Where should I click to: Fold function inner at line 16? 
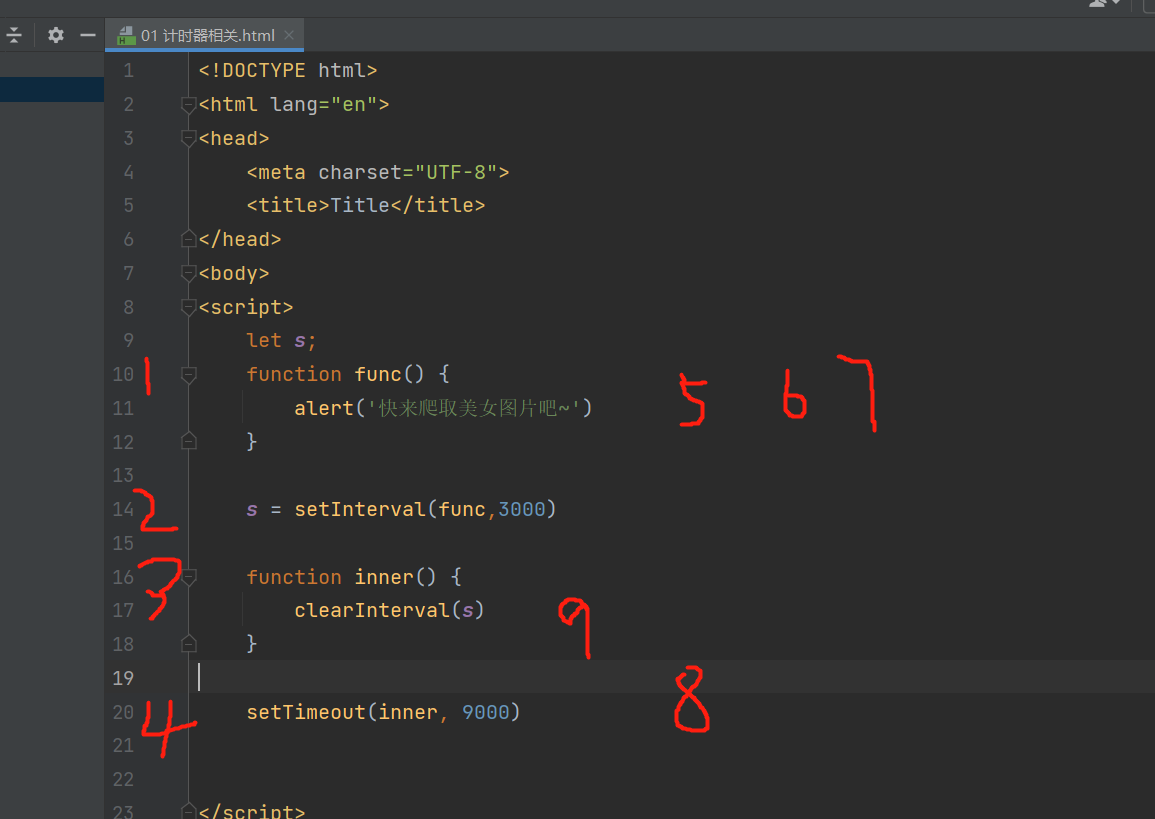[189, 577]
